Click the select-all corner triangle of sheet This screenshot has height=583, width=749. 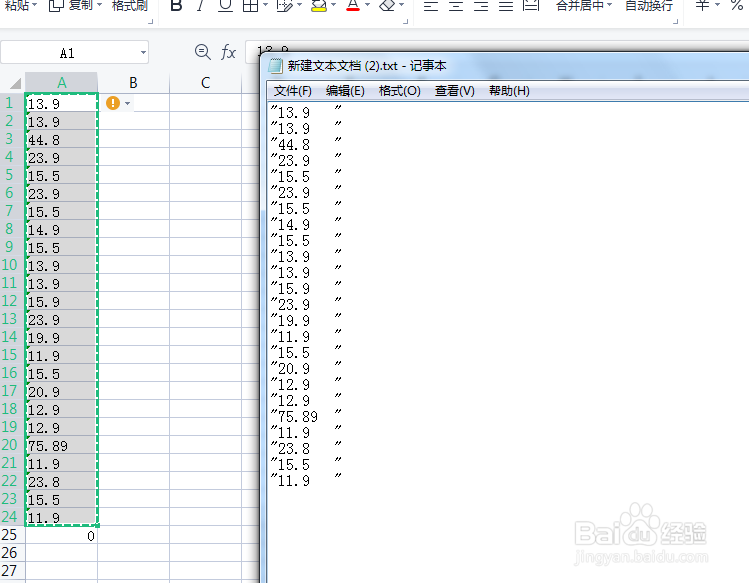click(x=15, y=83)
